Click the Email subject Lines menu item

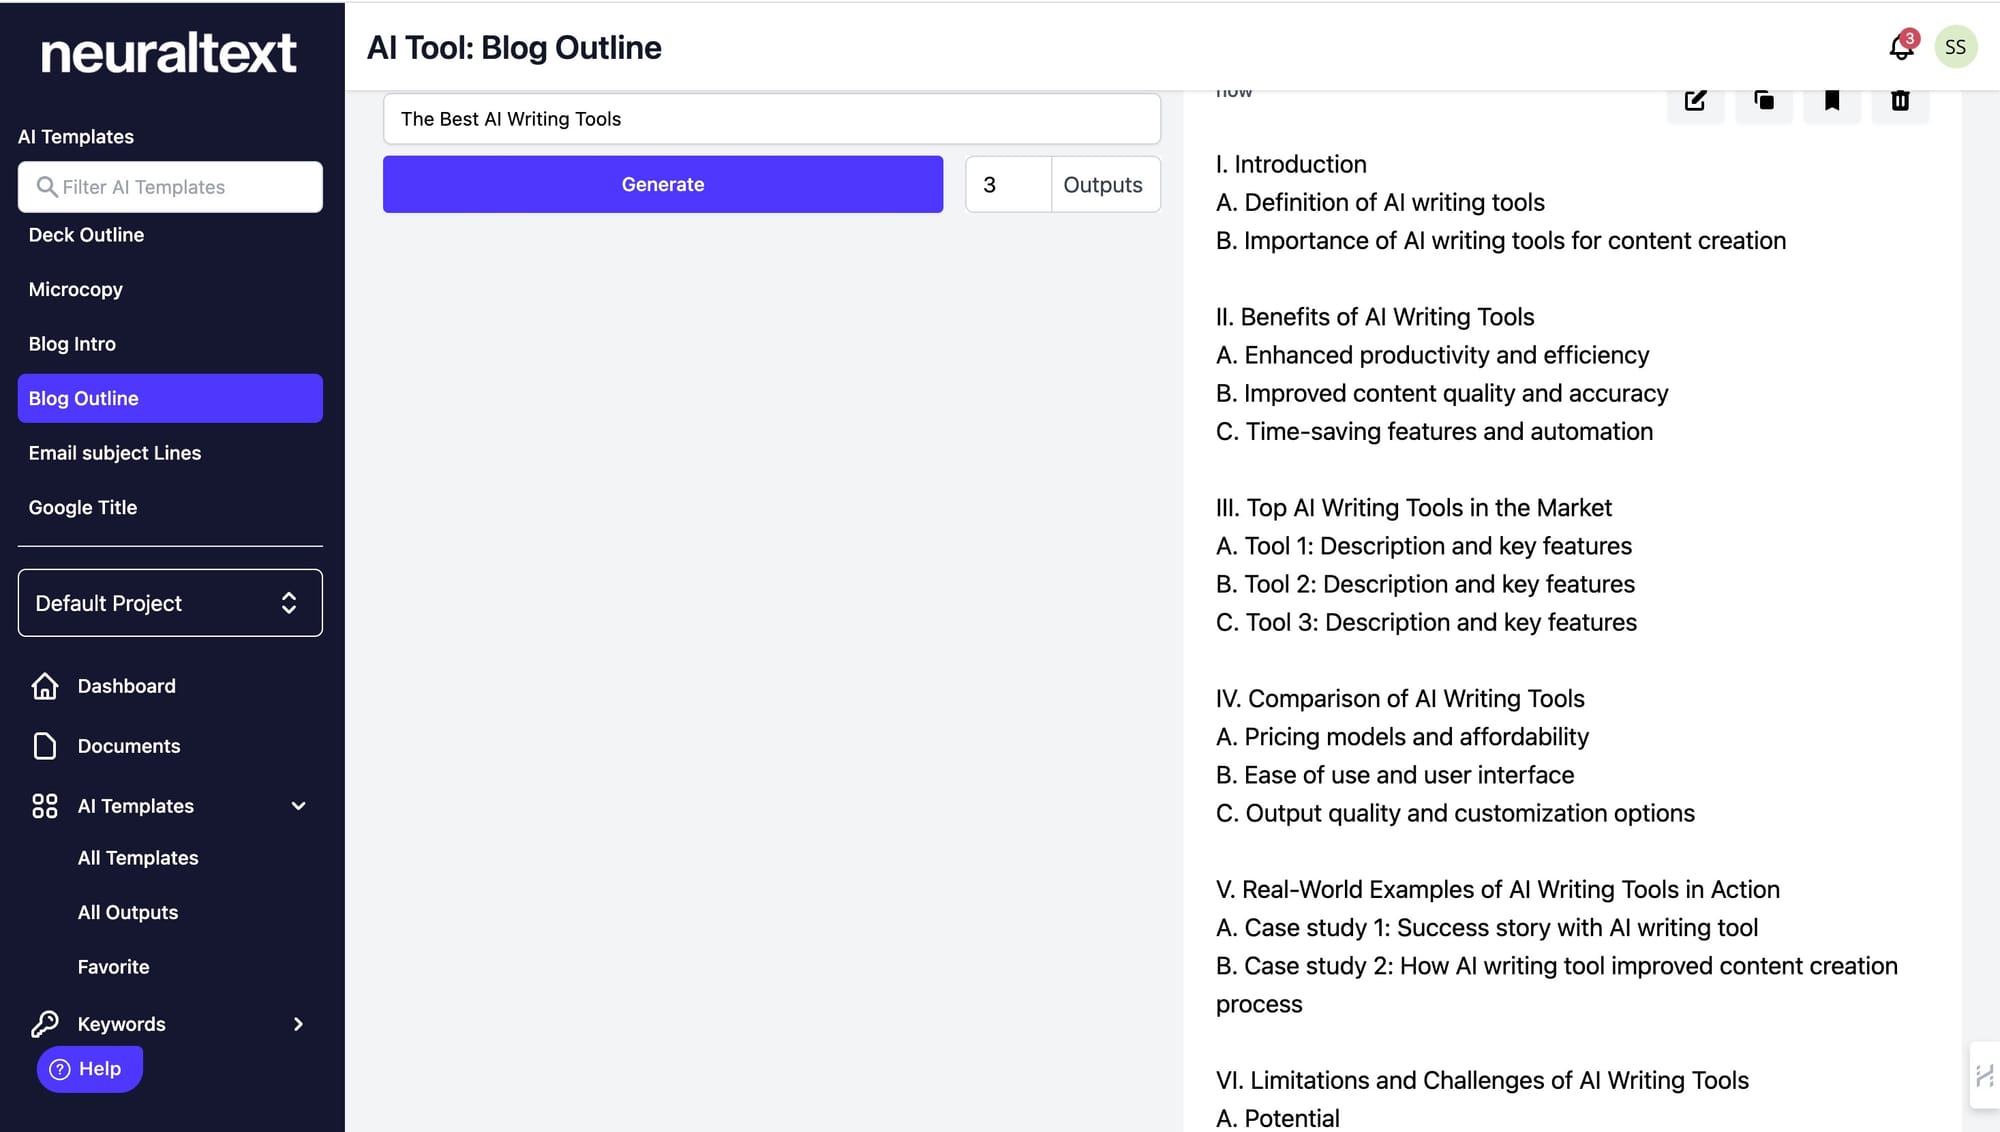click(x=114, y=452)
